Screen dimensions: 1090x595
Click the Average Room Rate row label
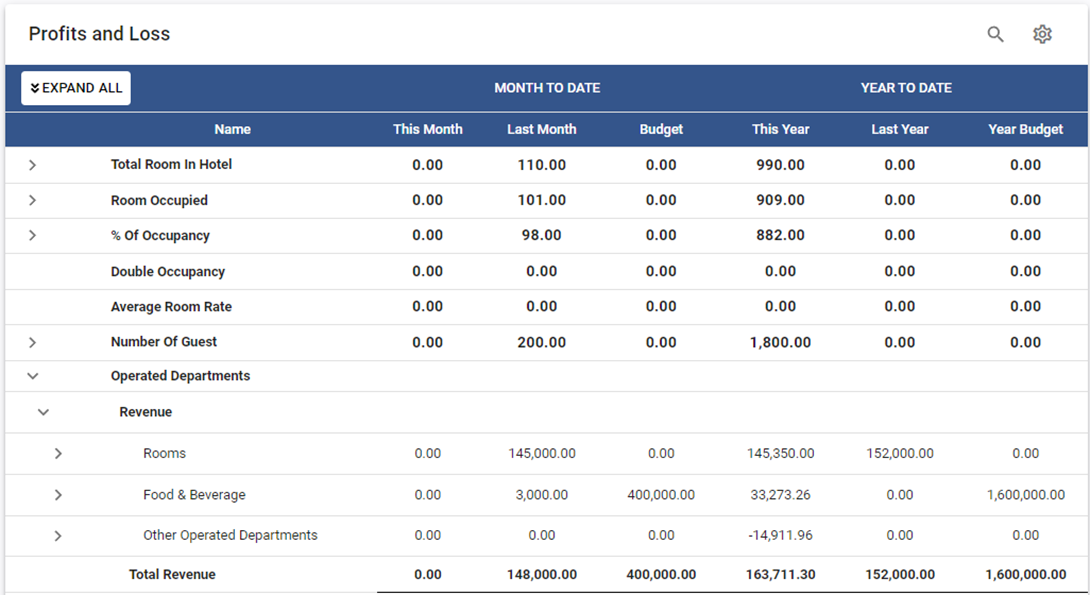pyautogui.click(x=171, y=307)
